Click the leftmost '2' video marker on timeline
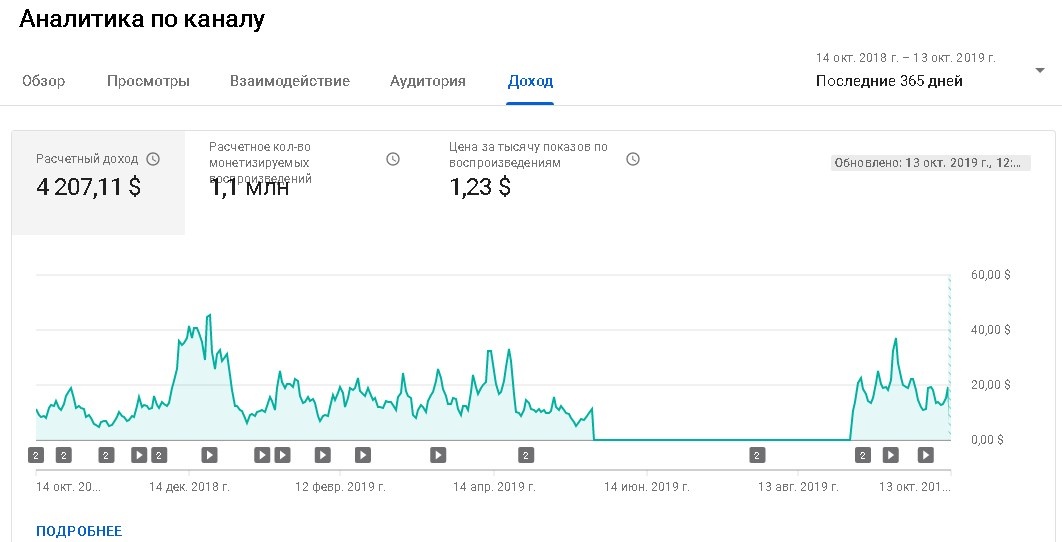1062x542 pixels. tap(37, 455)
